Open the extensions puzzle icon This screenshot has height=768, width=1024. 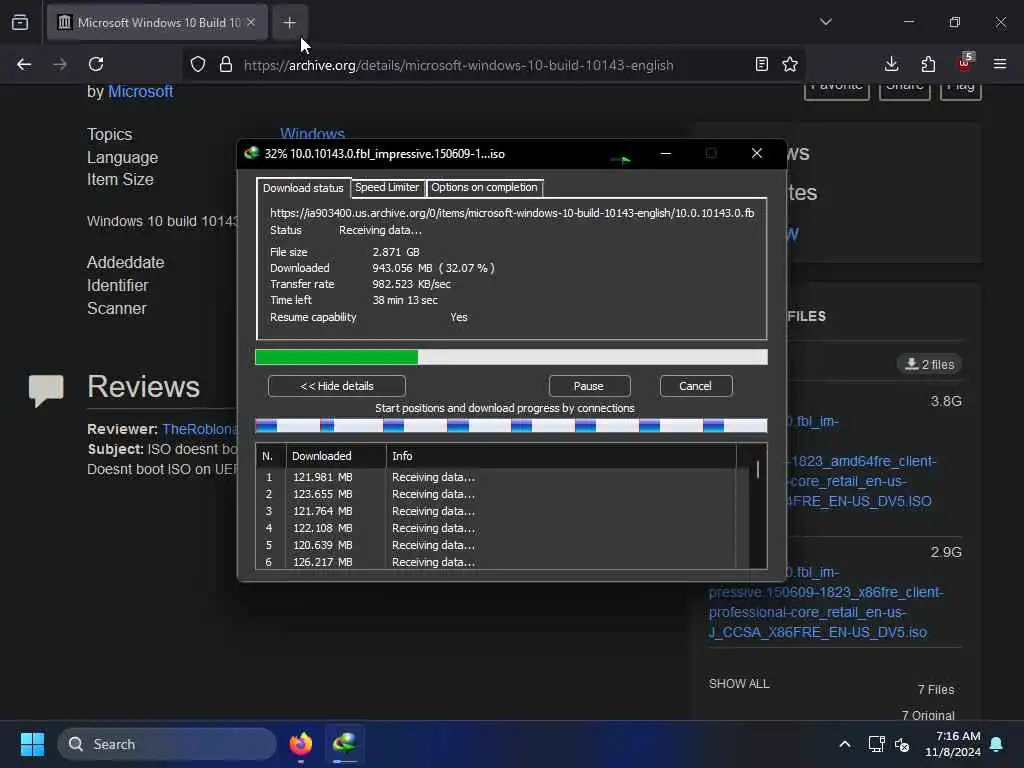pos(928,64)
